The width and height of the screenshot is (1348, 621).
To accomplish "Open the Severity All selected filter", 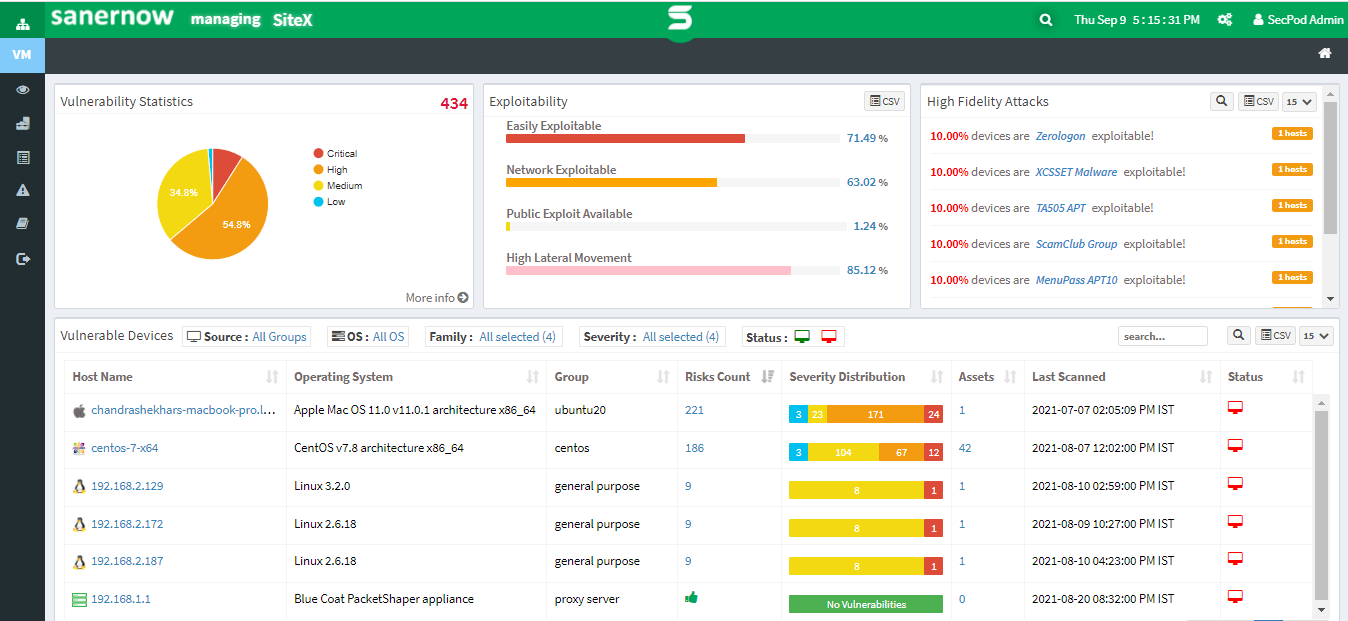I will [651, 337].
